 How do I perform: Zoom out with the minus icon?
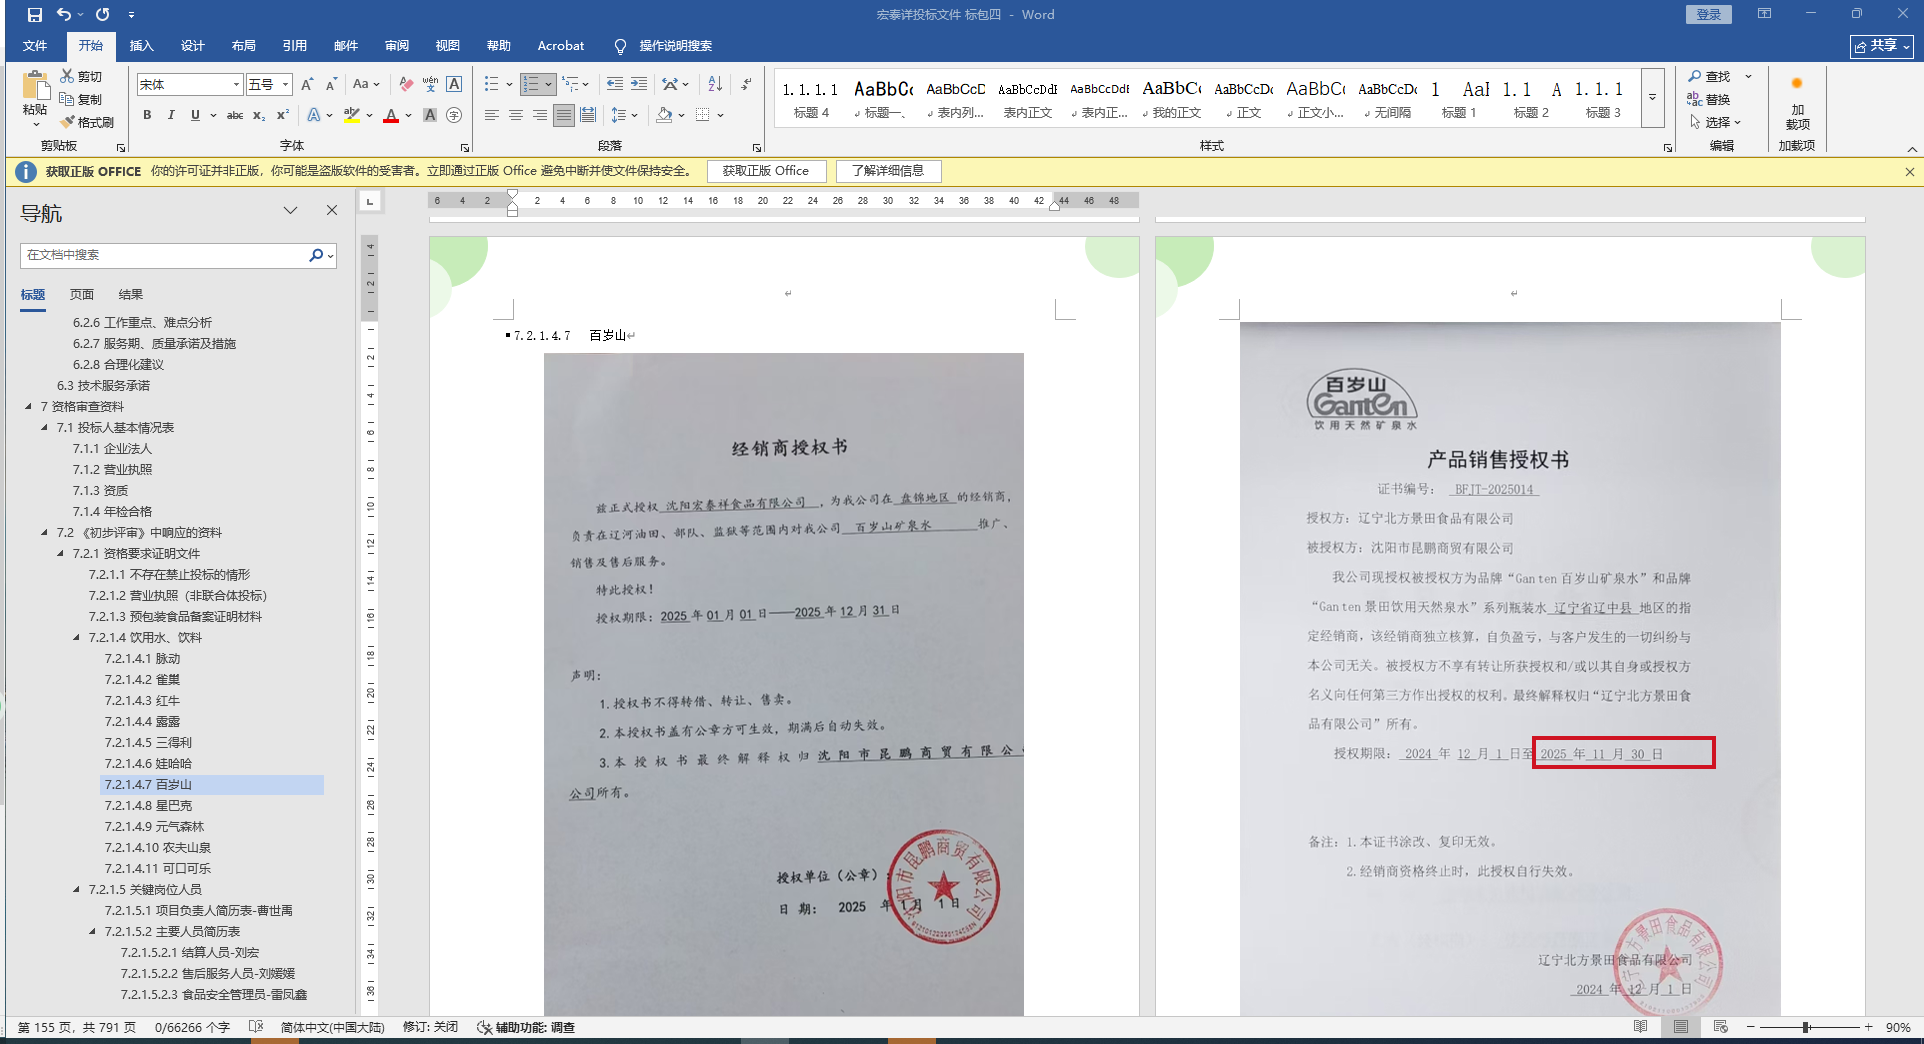[1751, 1027]
